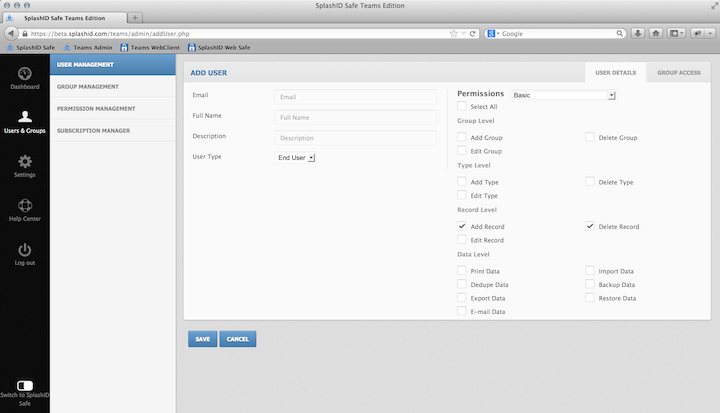
Task: Enable the Edit Record checkbox
Action: 462,240
